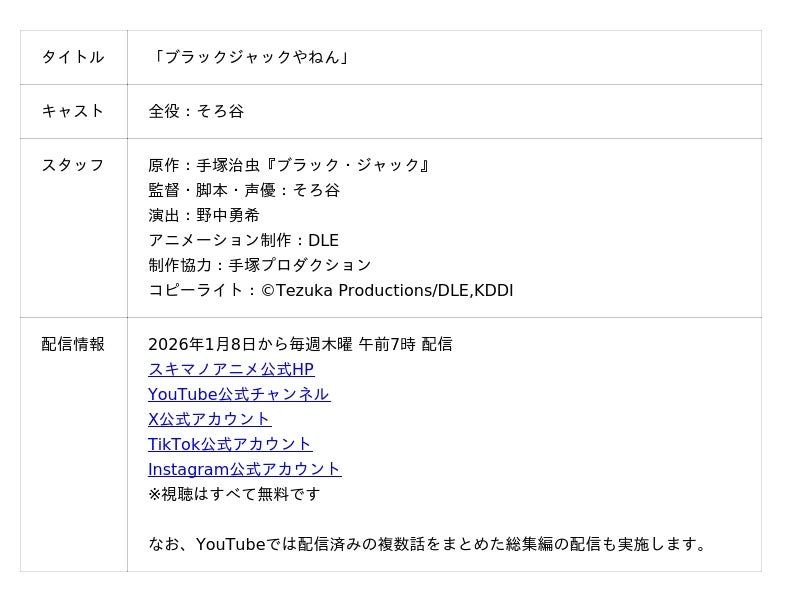The image size is (800, 602).
Task: Click the 原作：手塚治虫 line
Action: pos(290,165)
